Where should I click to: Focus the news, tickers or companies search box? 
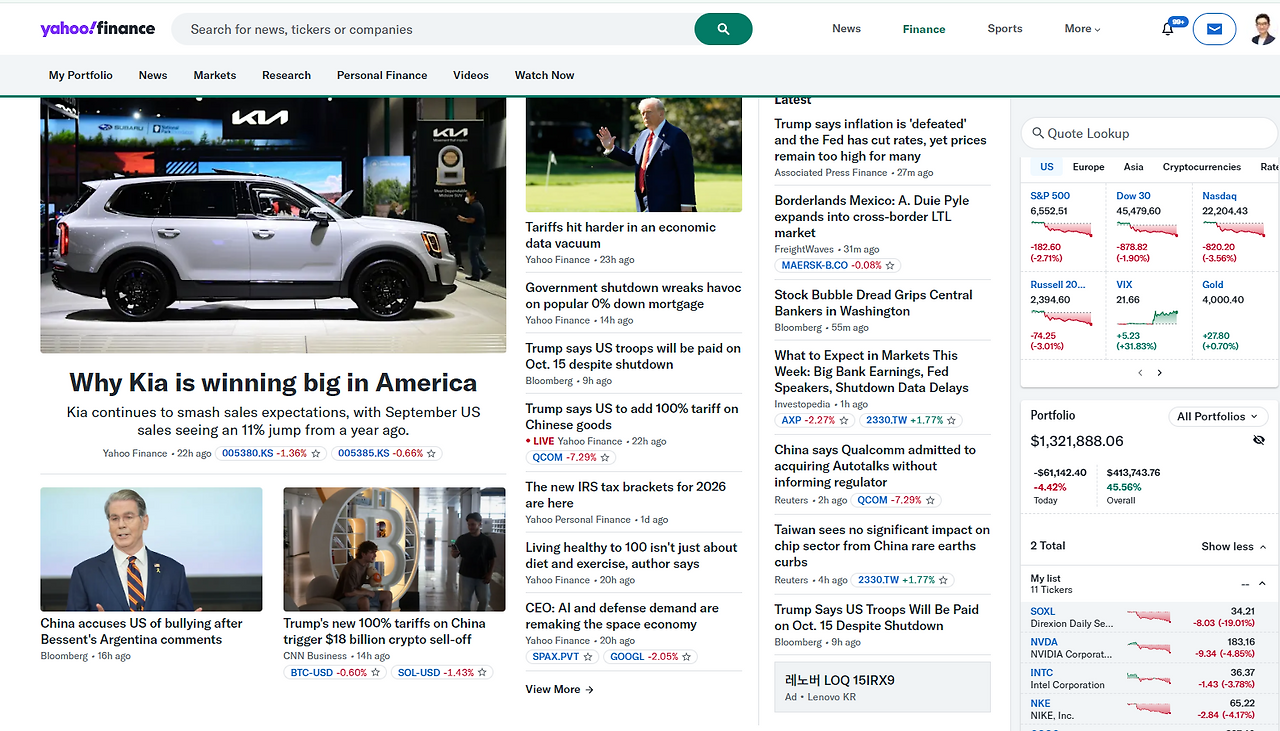point(433,29)
